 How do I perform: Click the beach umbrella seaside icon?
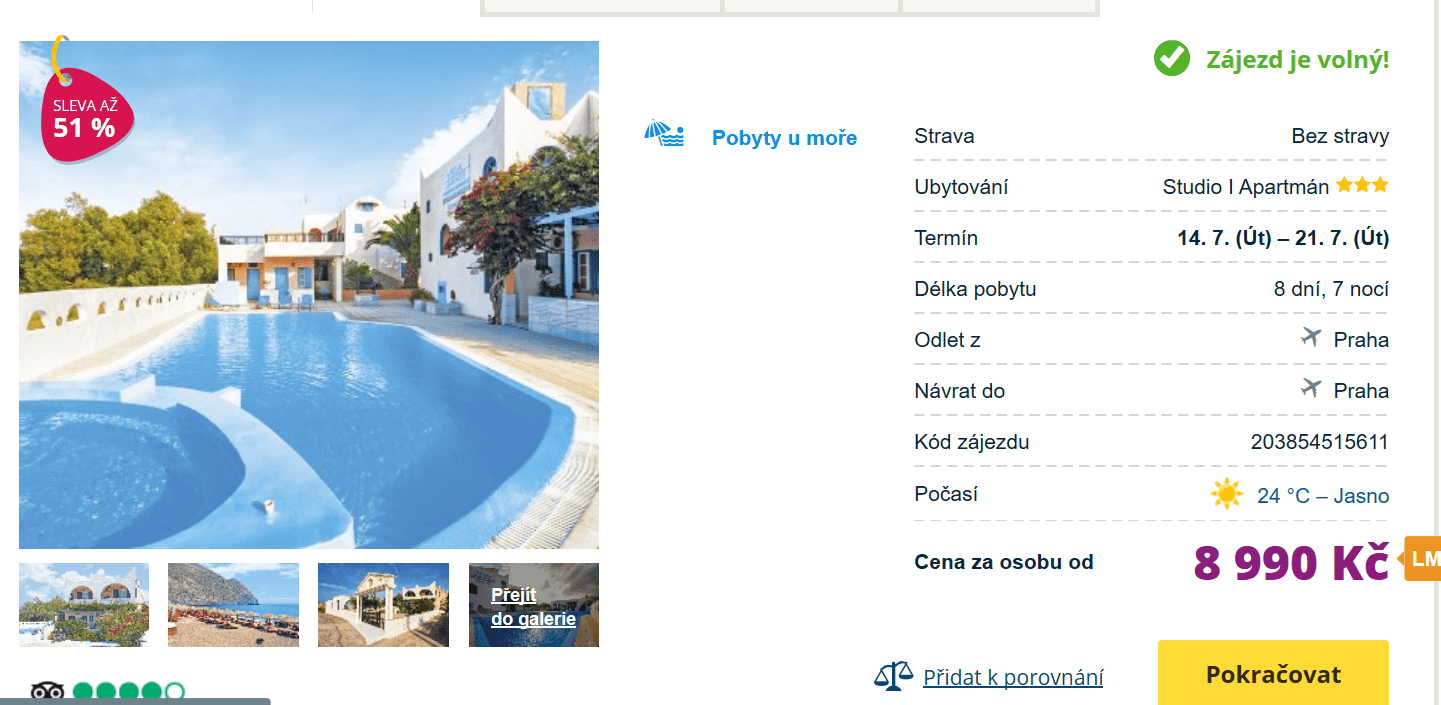pyautogui.click(x=664, y=135)
